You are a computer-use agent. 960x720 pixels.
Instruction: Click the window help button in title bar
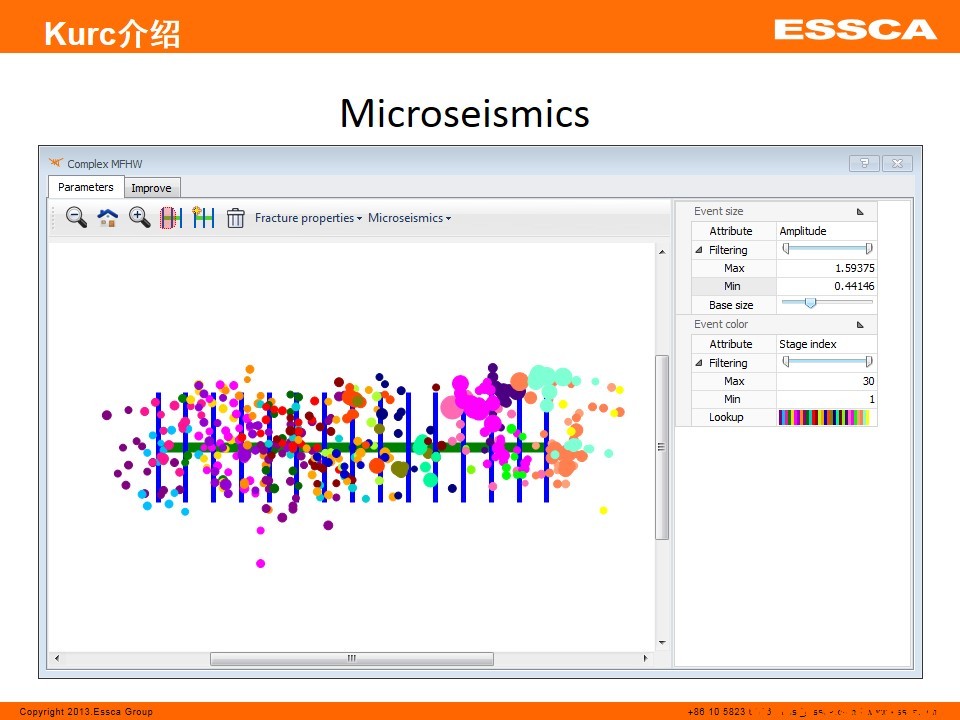point(863,163)
